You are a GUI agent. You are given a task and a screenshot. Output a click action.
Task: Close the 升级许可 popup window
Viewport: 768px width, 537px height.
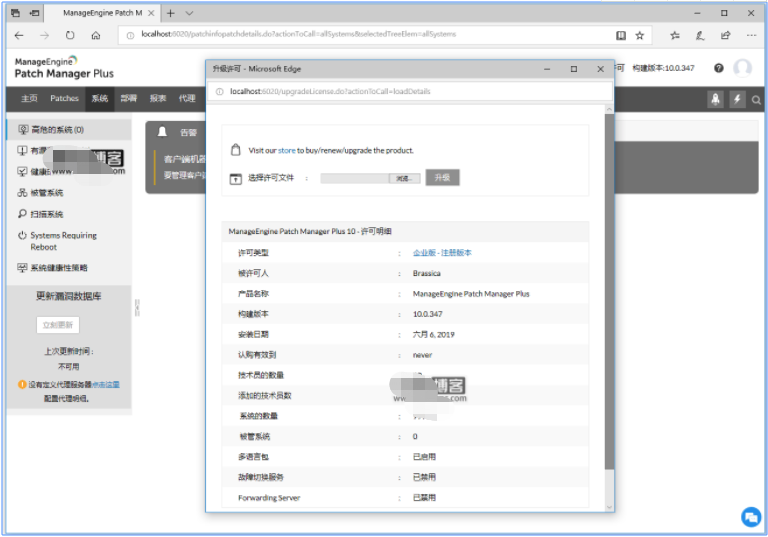click(x=600, y=69)
